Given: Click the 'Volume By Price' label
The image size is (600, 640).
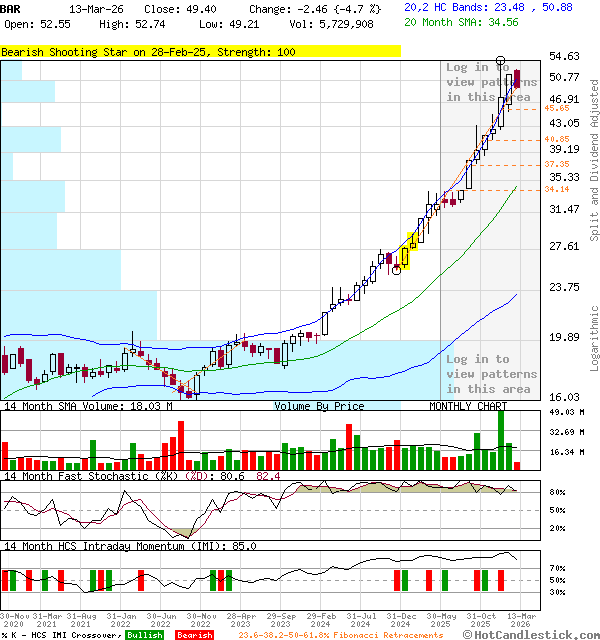Looking at the screenshot, I should click(x=319, y=406).
